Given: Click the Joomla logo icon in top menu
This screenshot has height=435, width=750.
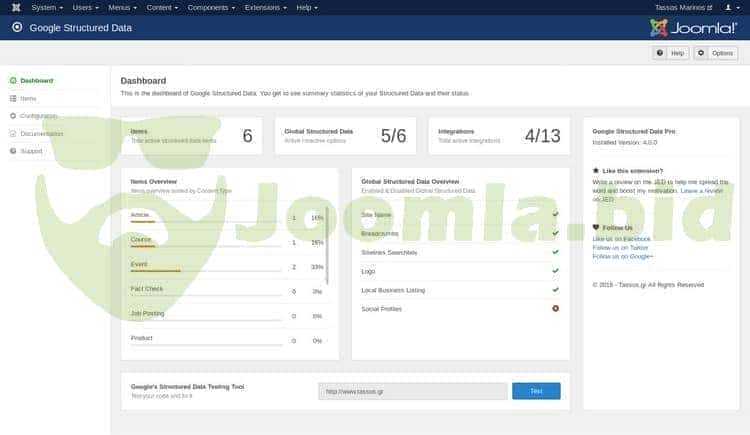Looking at the screenshot, I should tap(16, 7).
